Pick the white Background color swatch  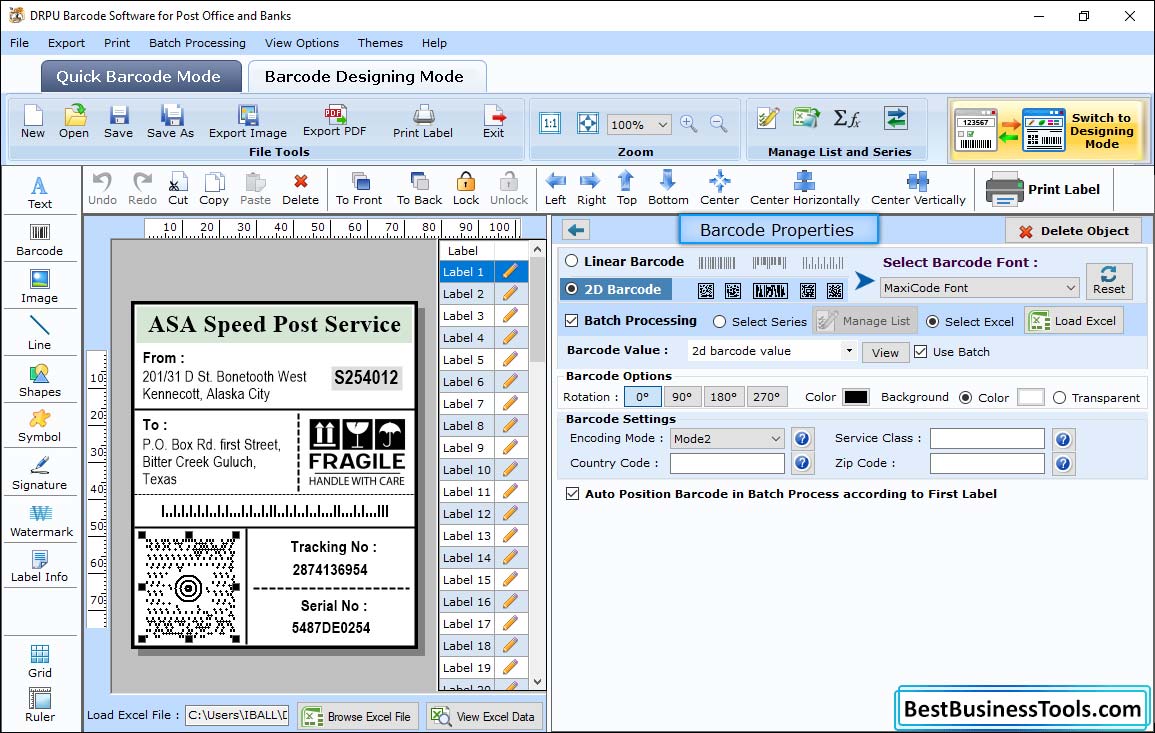1030,397
